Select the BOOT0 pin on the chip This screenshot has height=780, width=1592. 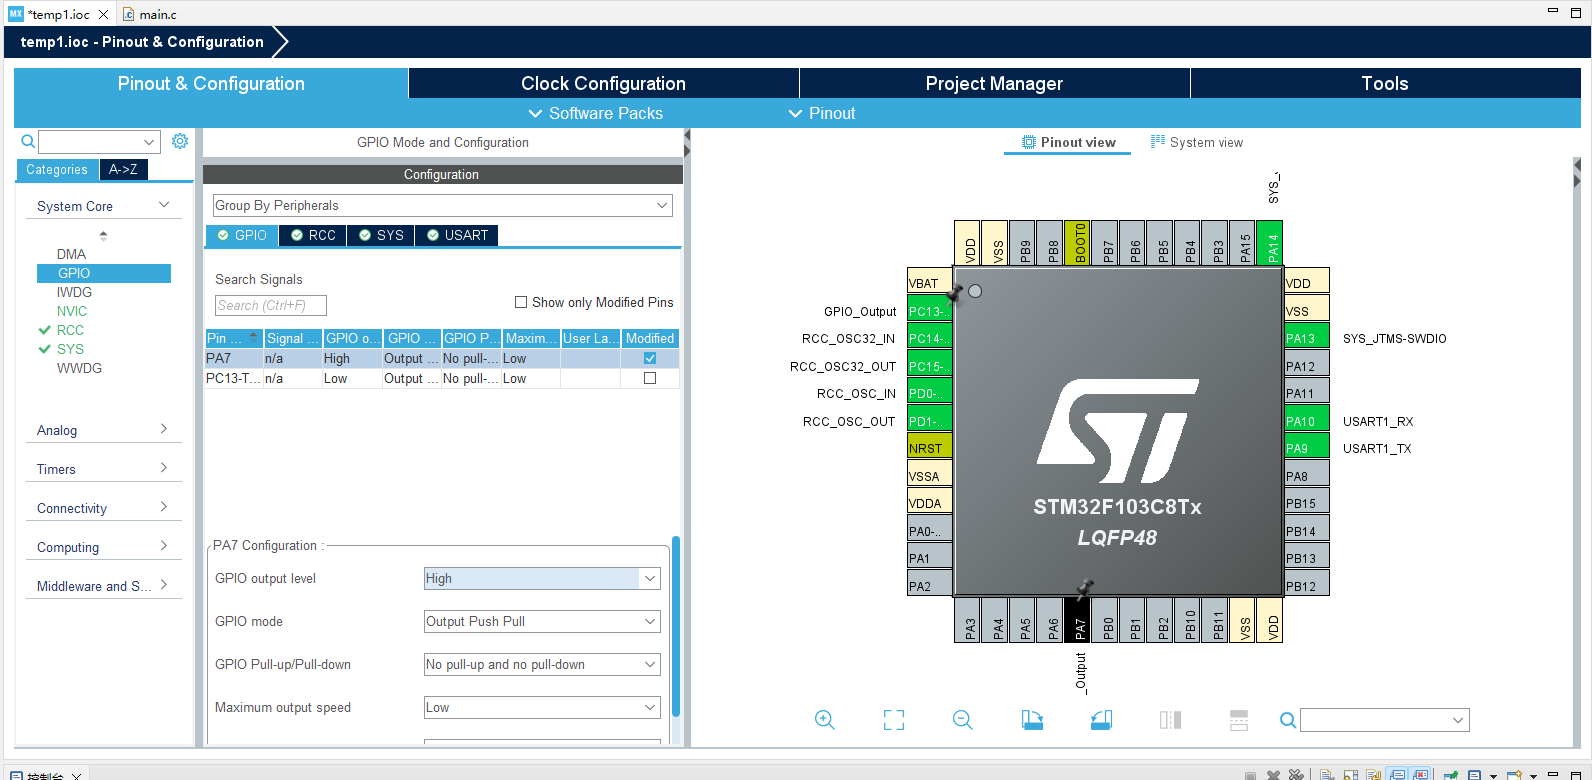click(x=1078, y=243)
